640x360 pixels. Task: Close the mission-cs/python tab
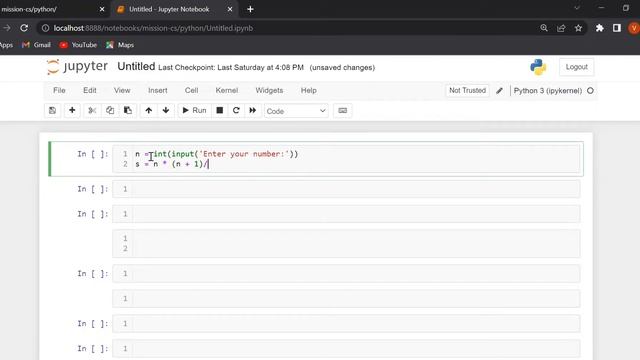tap(102, 9)
